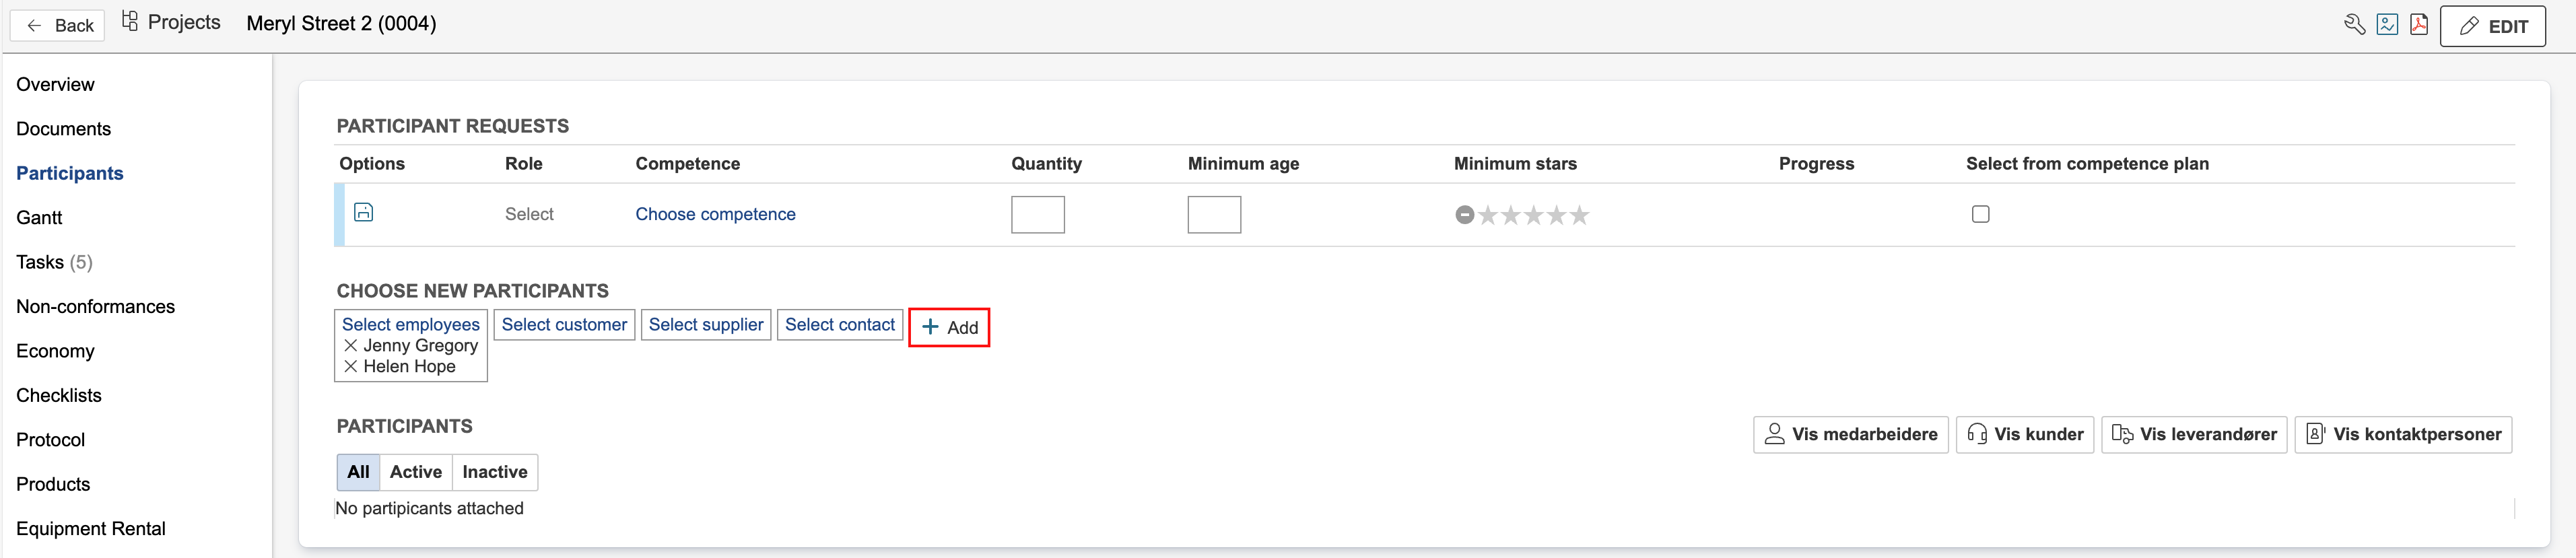
Task: Click the Quantity input field
Action: (1037, 215)
